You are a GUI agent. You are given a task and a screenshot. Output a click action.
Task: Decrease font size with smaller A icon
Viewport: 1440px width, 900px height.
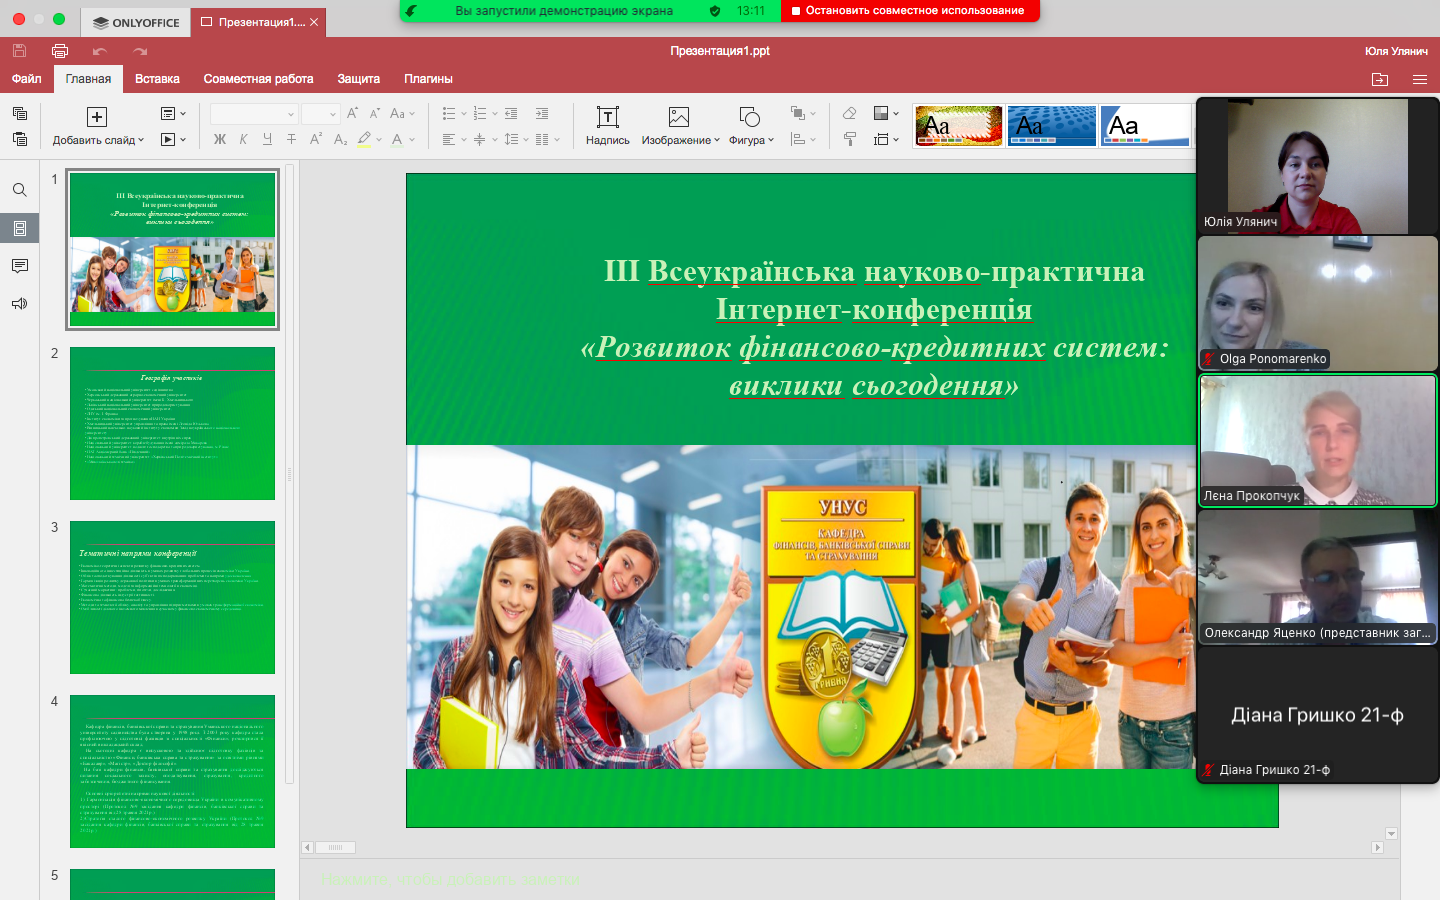(x=375, y=114)
